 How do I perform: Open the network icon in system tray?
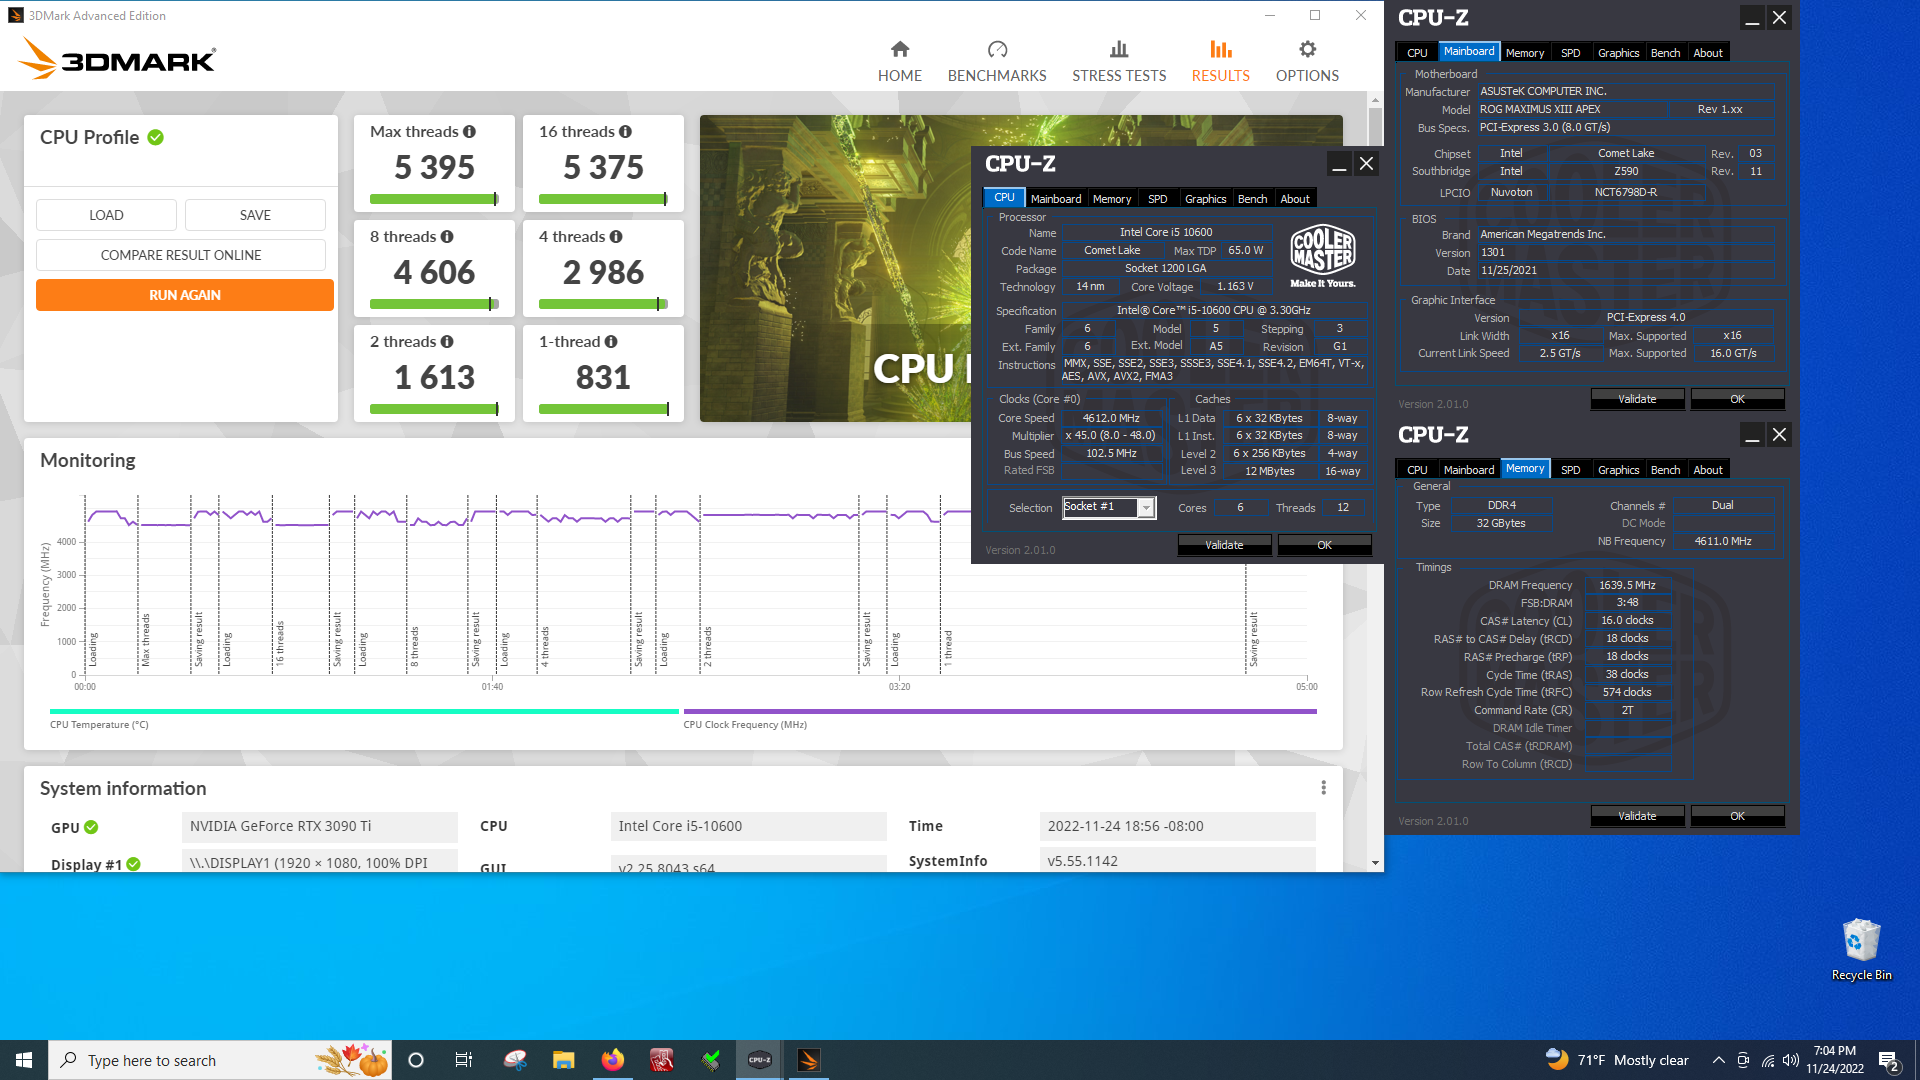coord(1767,1060)
